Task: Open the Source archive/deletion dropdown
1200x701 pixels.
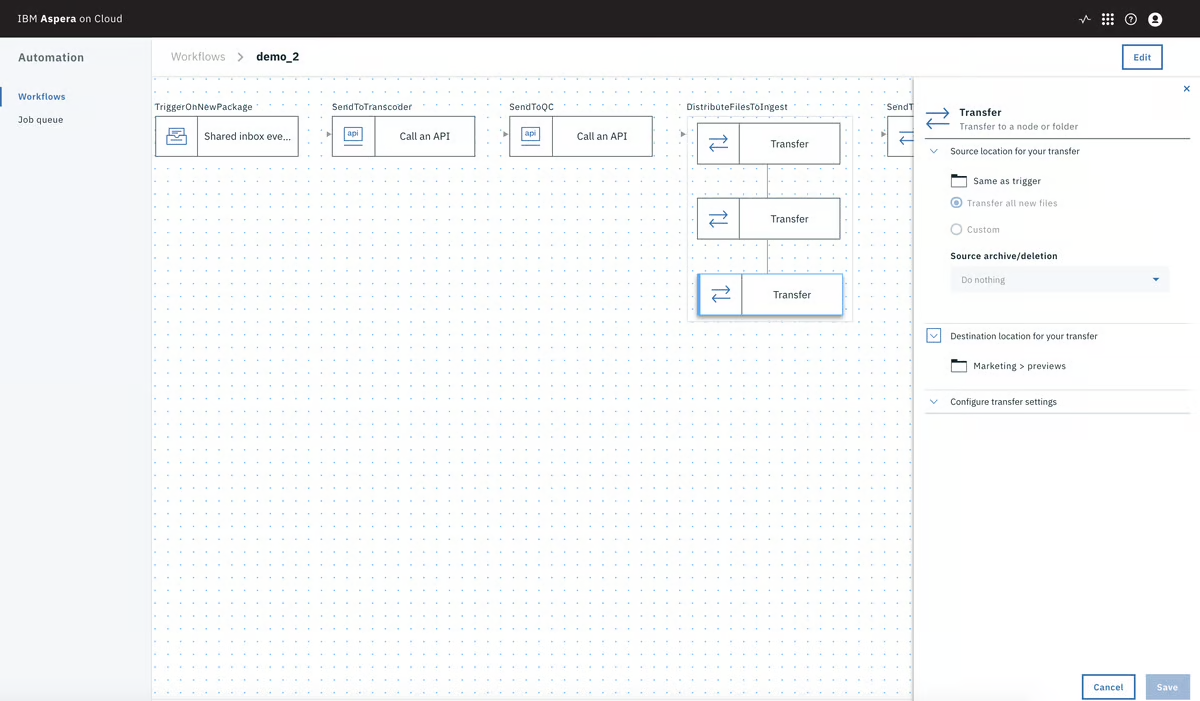Action: pyautogui.click(x=1059, y=279)
